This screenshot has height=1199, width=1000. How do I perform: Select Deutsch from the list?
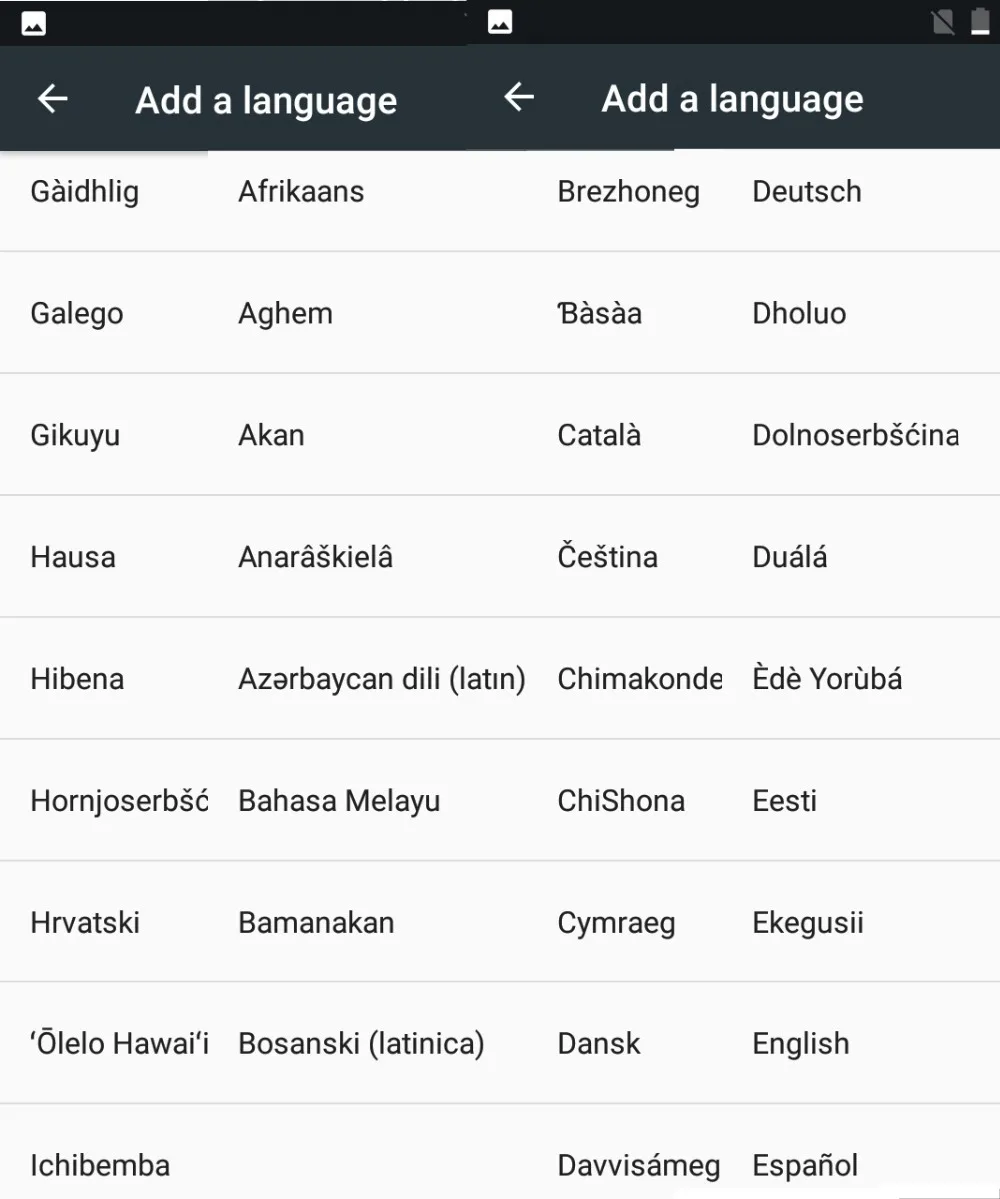(807, 192)
